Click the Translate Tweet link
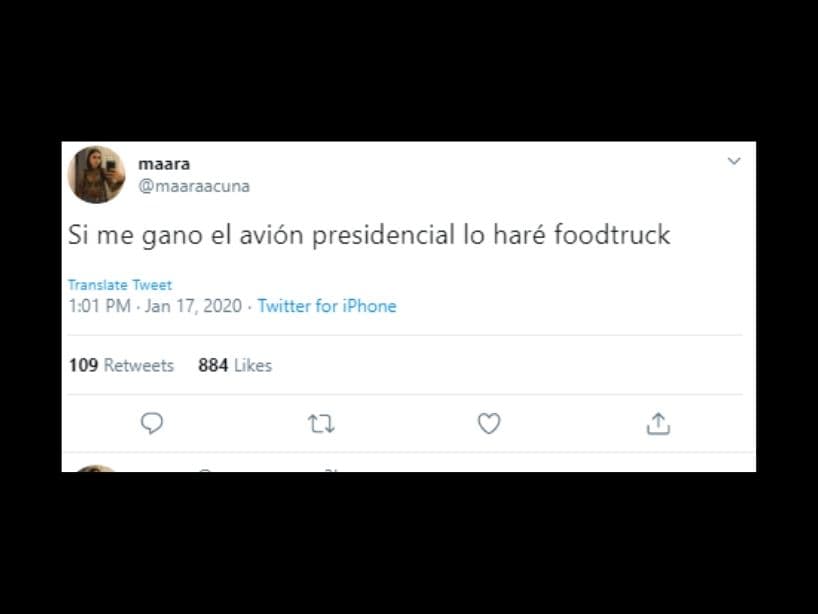This screenshot has height=614, width=818. coord(119,285)
